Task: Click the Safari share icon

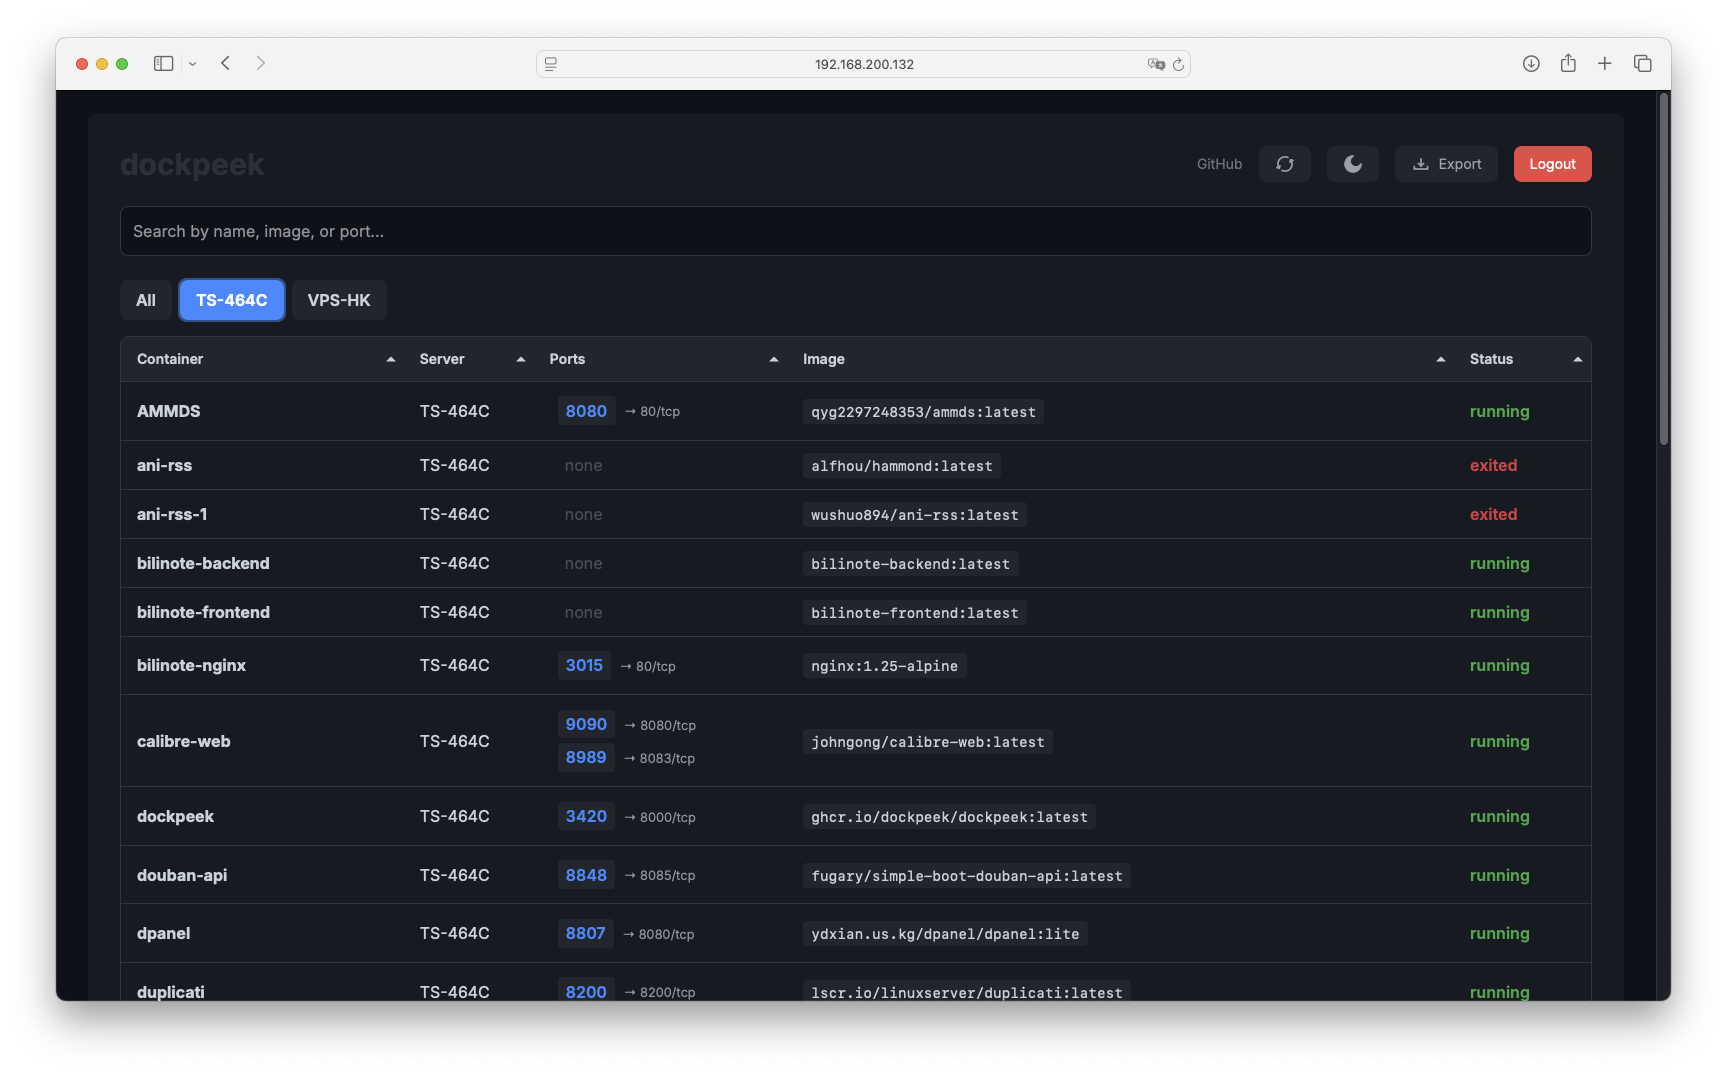Action: click(1567, 63)
